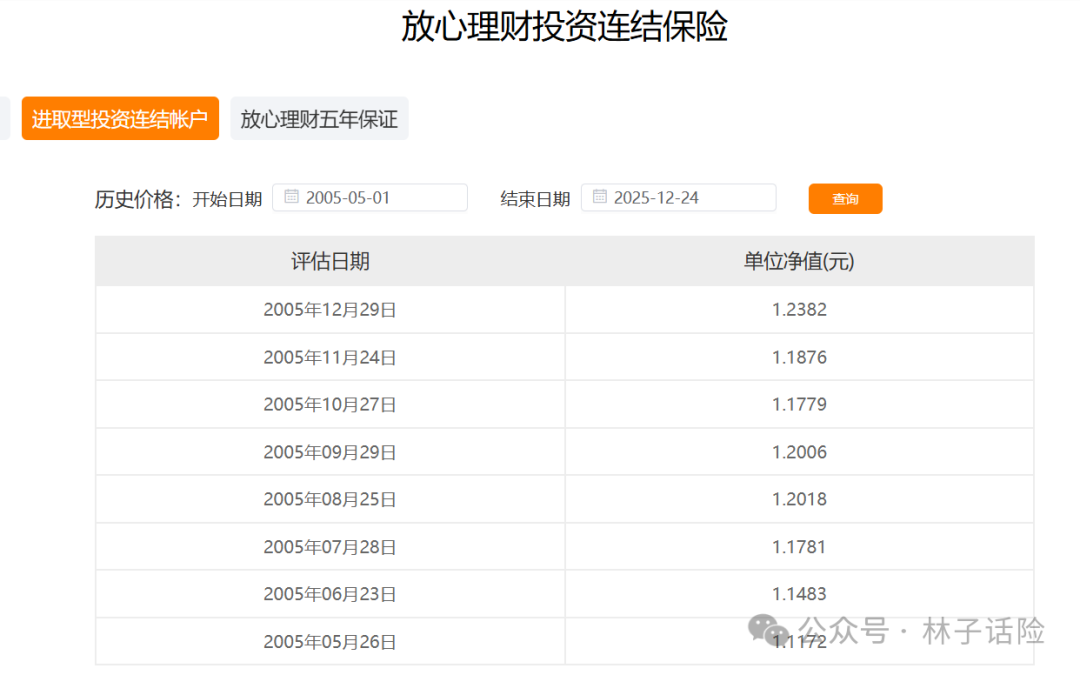Select the net value 1.2006 cell
This screenshot has height=675, width=1080.
click(799, 452)
